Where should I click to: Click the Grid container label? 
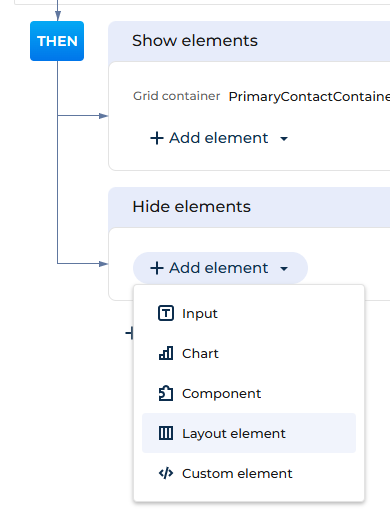coord(176,96)
